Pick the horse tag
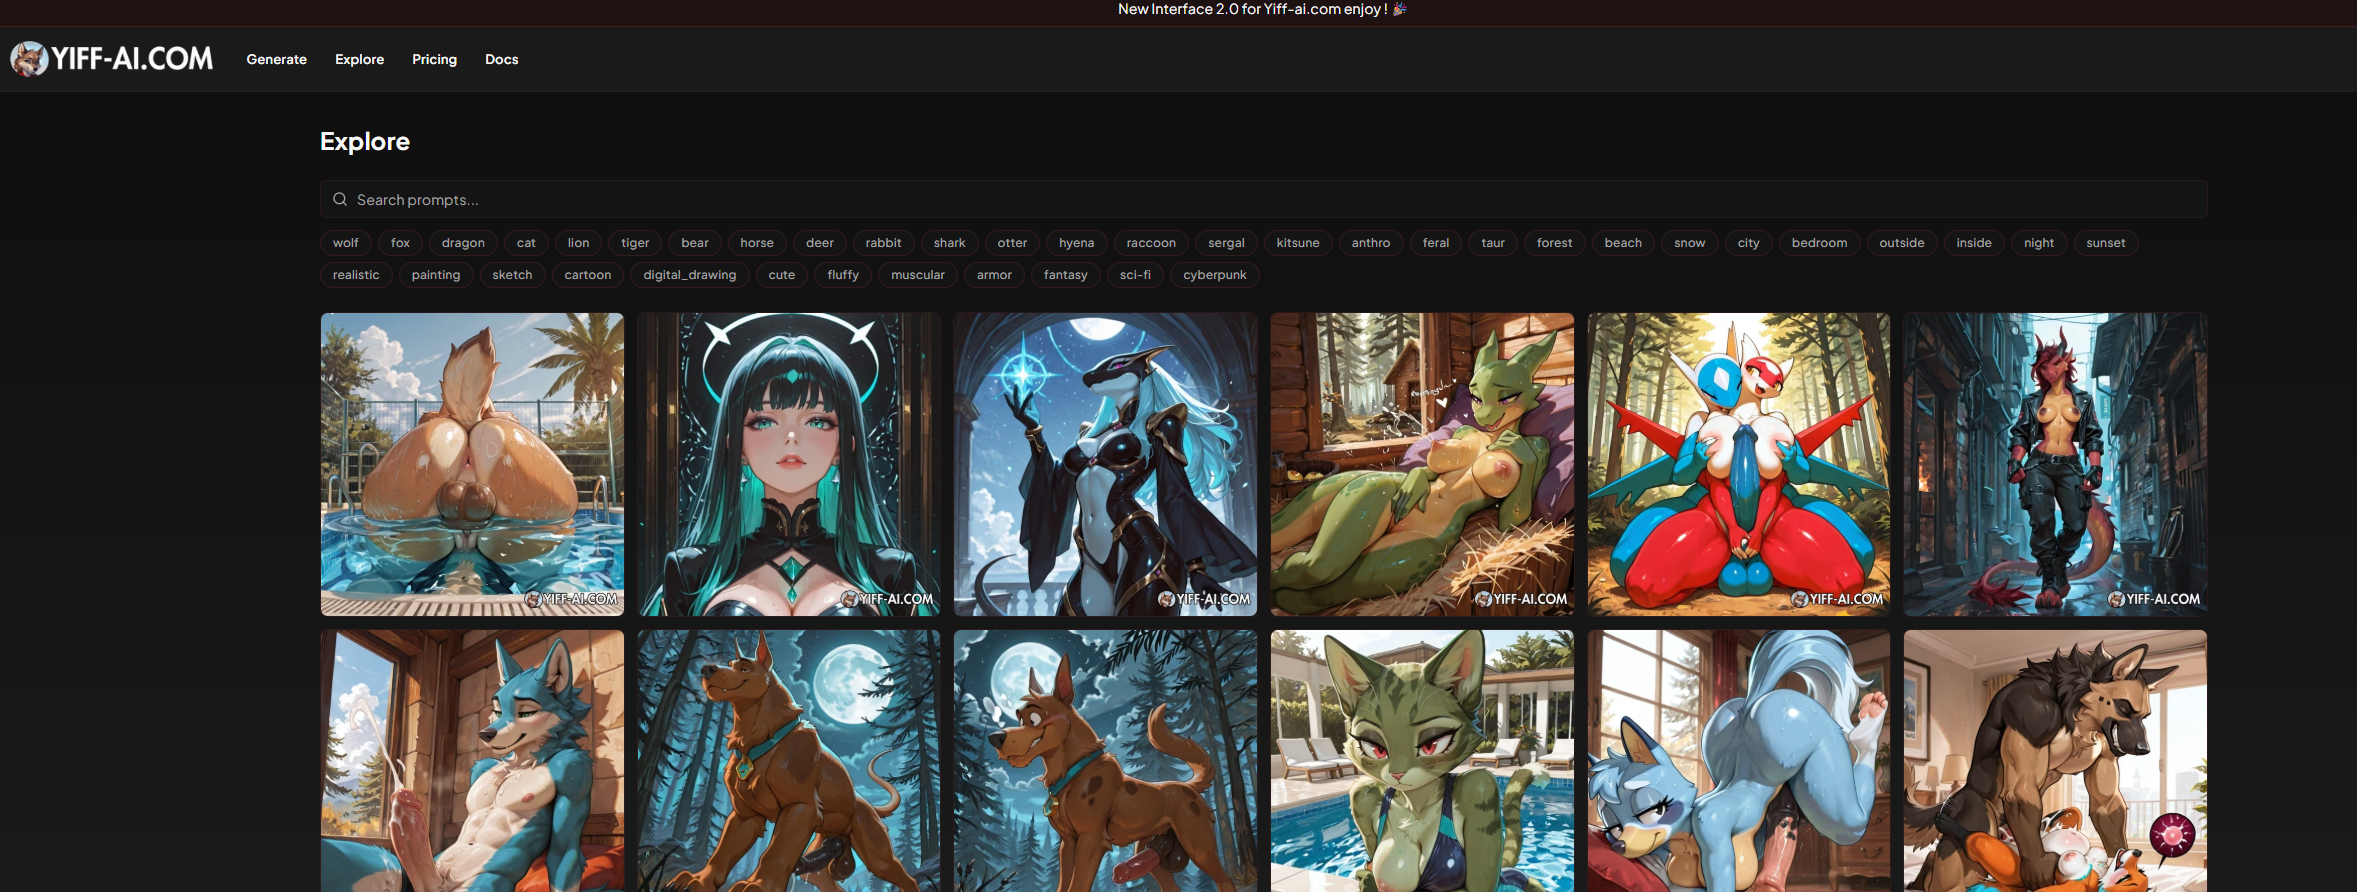The height and width of the screenshot is (892, 2357). click(x=757, y=243)
